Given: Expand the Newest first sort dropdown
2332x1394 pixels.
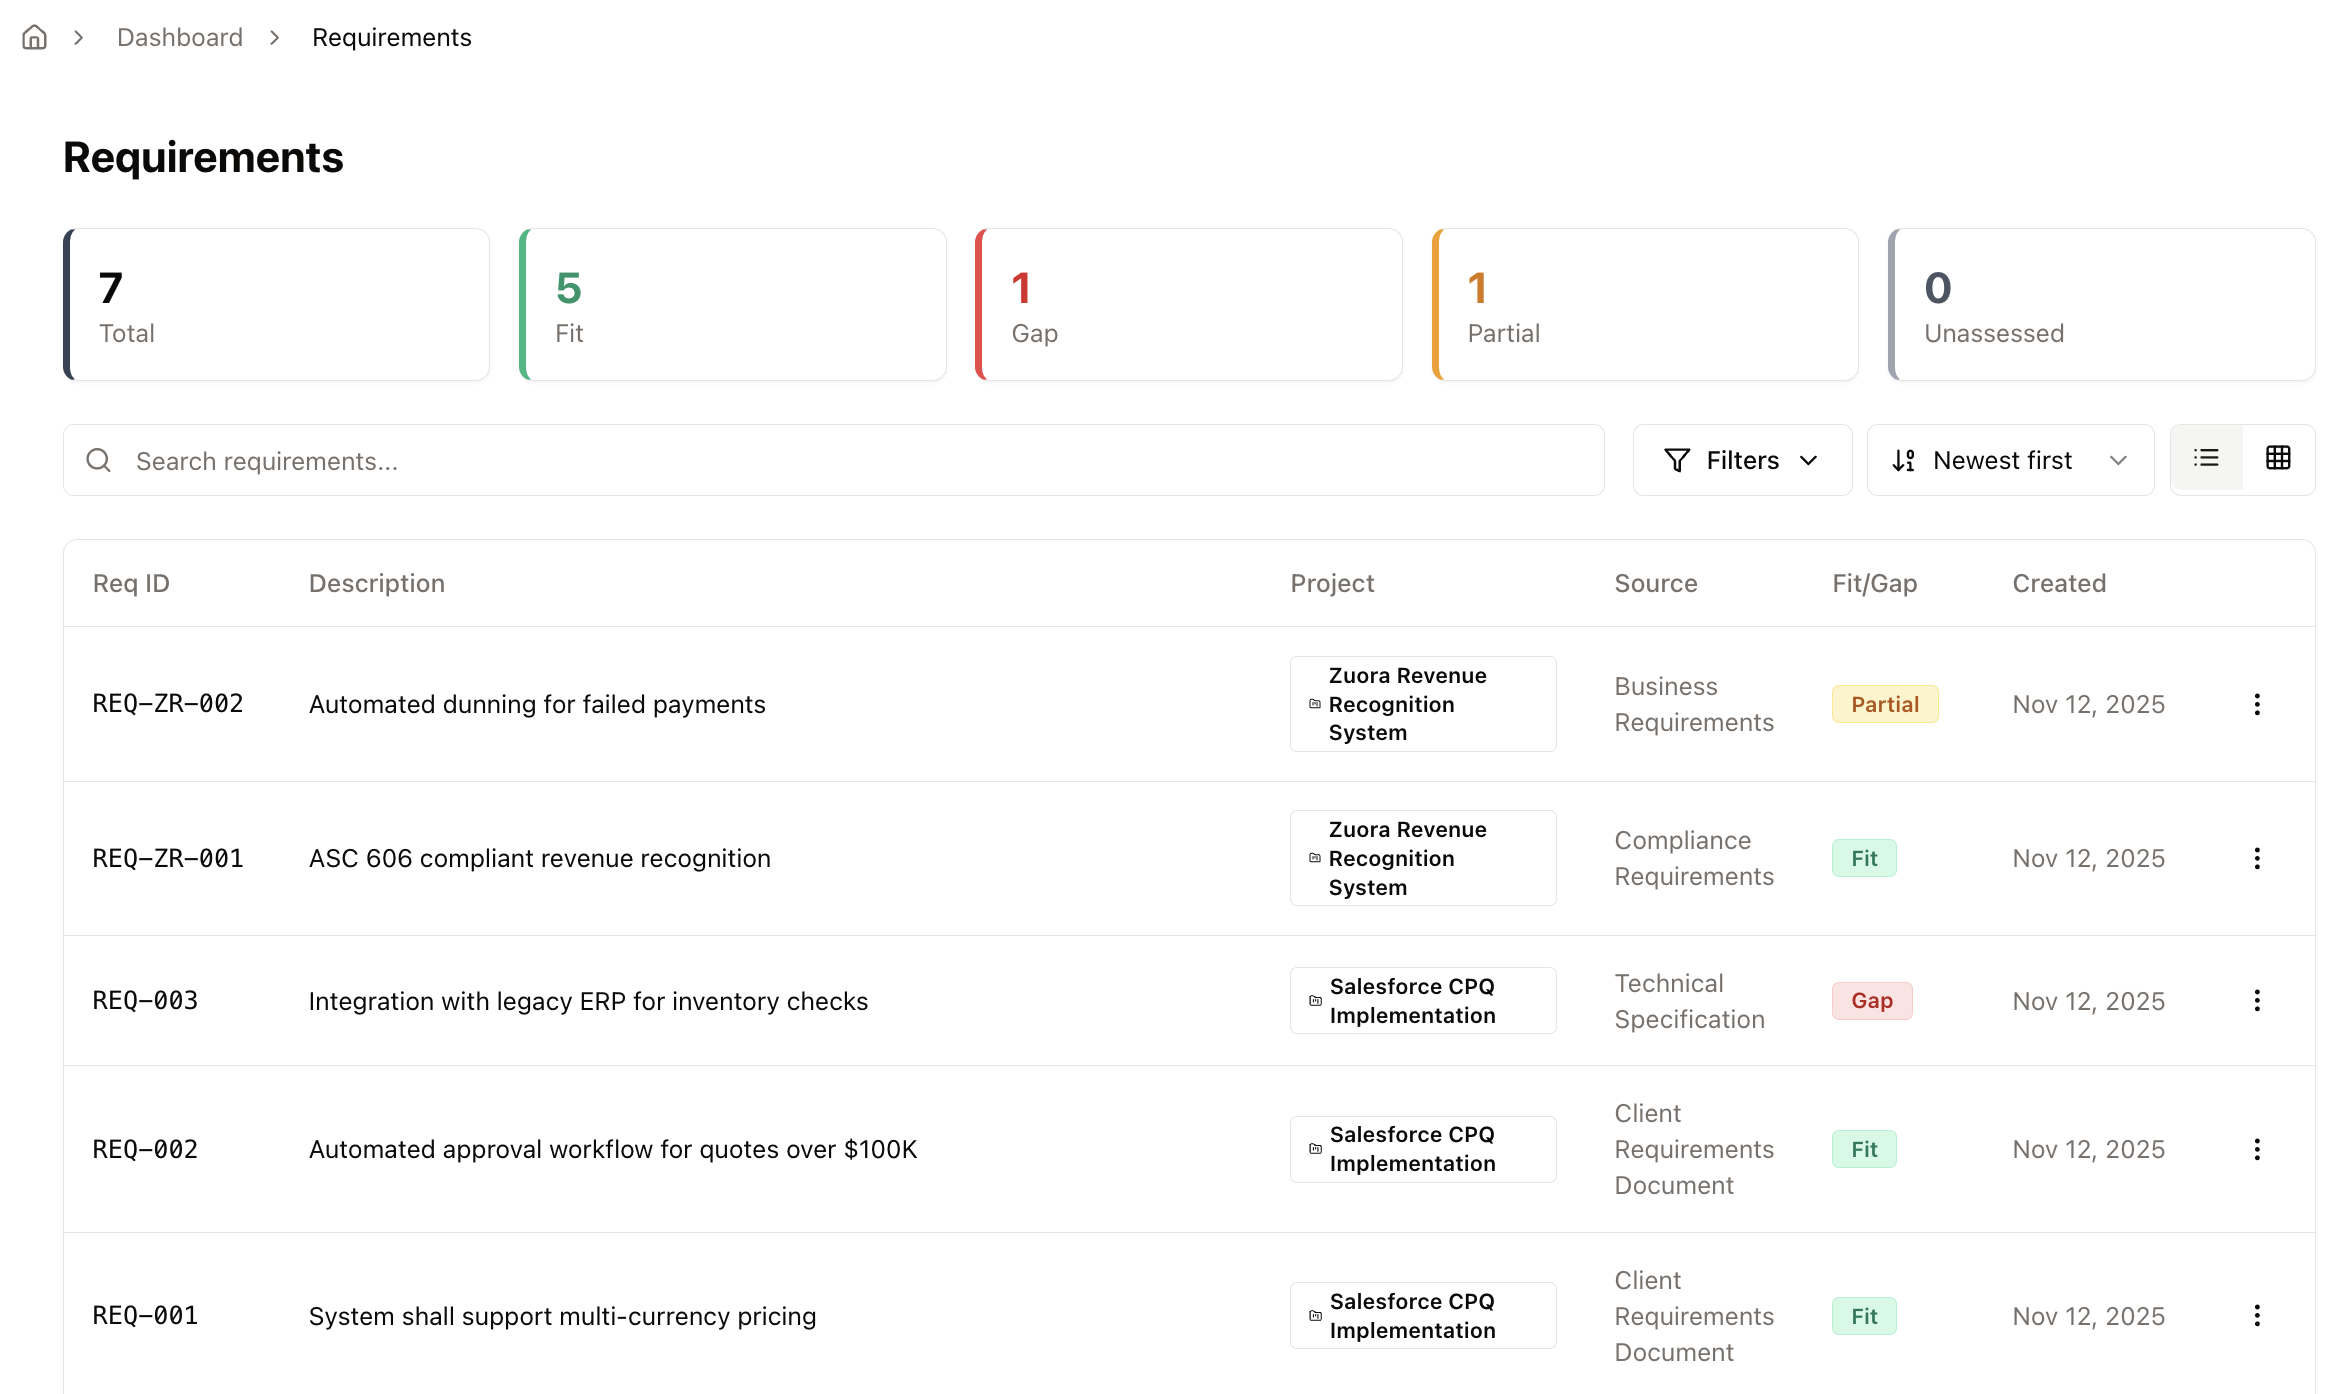Looking at the screenshot, I should (x=2009, y=460).
